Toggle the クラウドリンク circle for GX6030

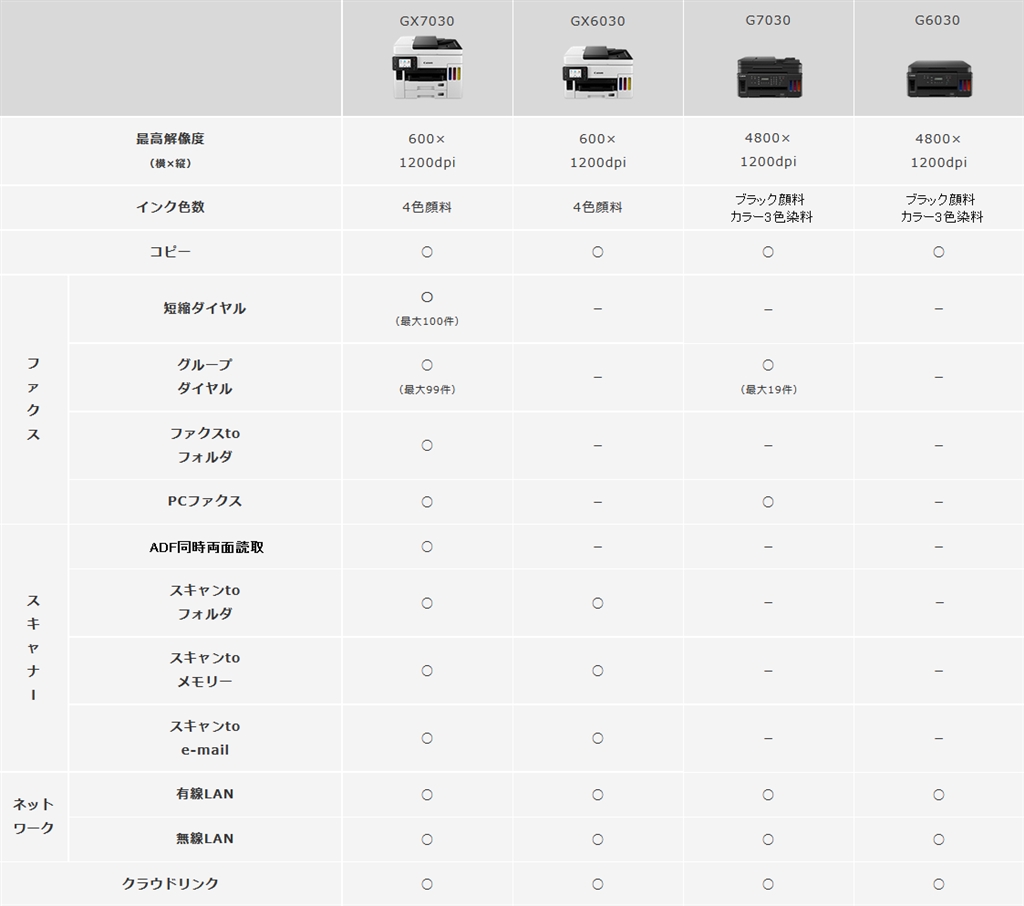pos(597,884)
